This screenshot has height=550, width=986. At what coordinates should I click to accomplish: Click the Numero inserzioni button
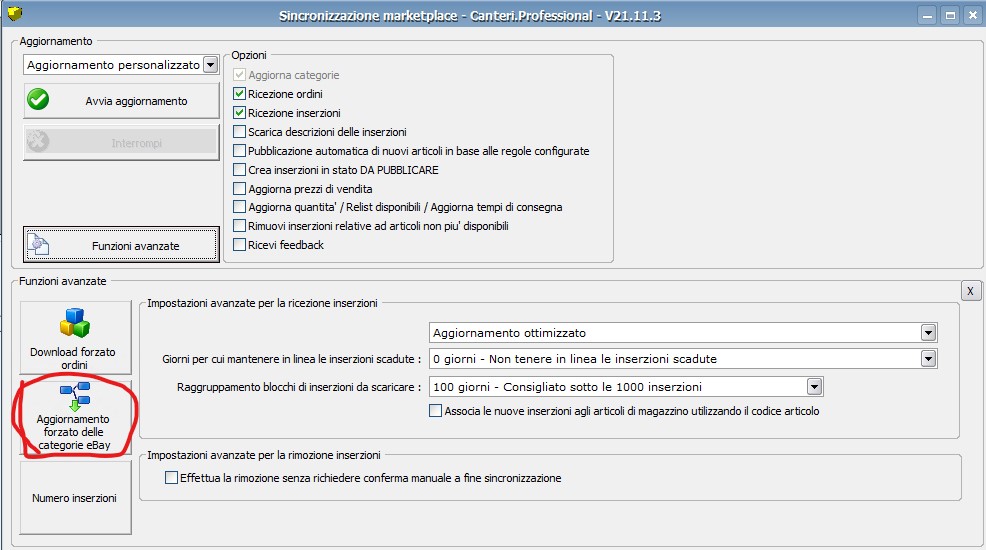pos(75,498)
